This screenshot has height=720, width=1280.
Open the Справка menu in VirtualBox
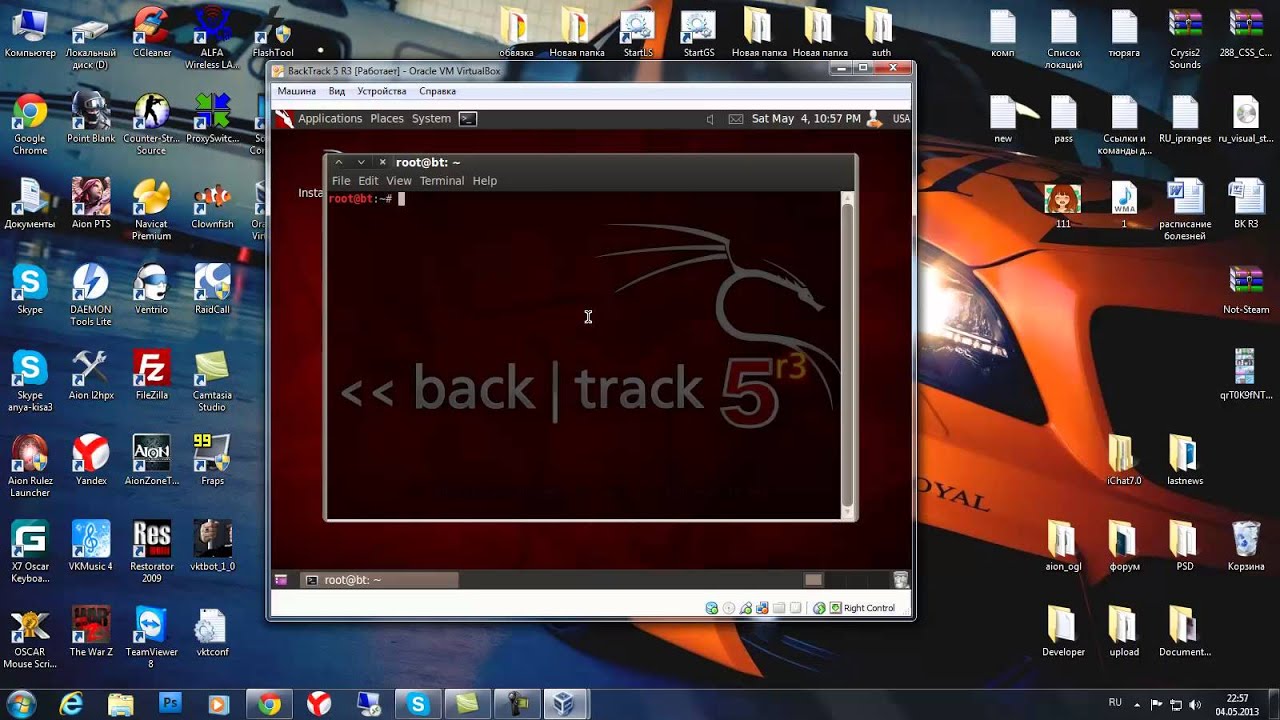click(x=437, y=91)
